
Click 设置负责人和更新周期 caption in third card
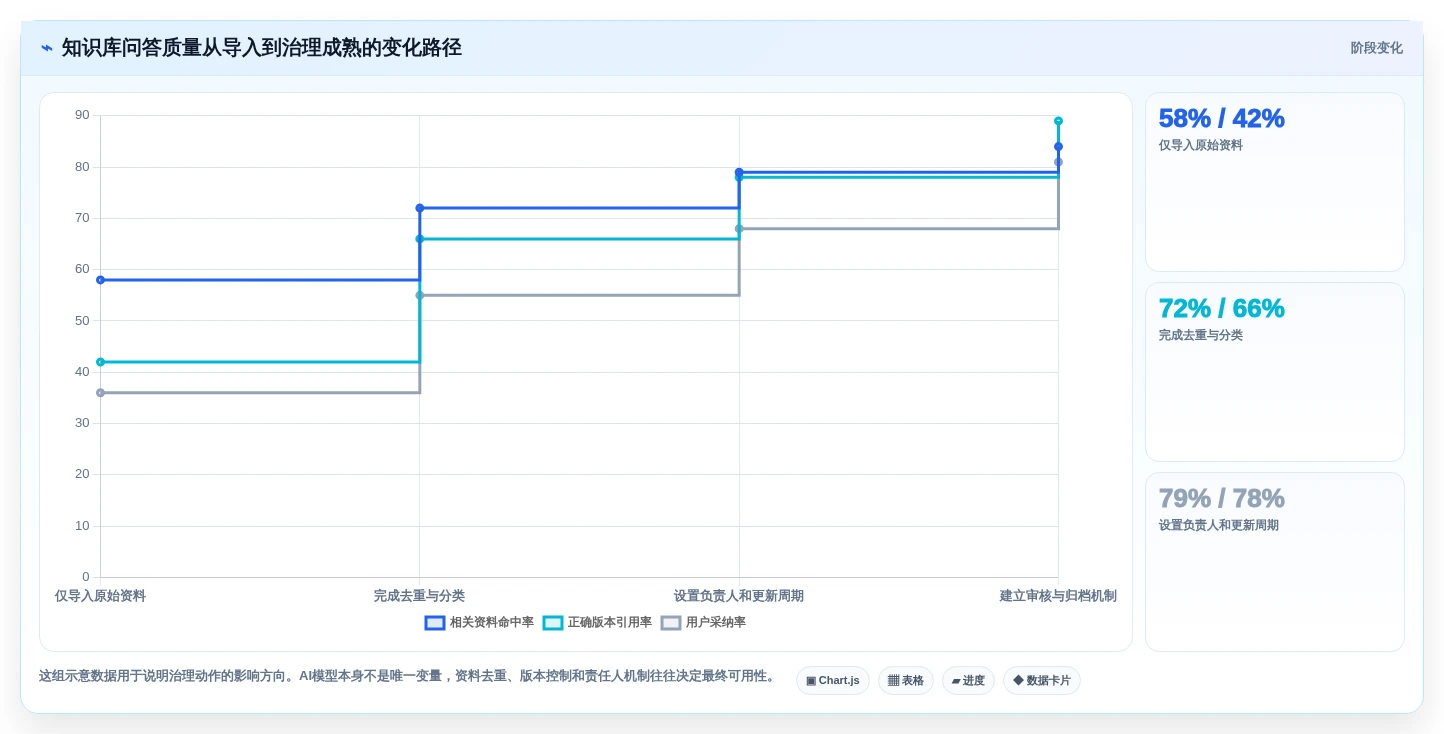click(x=1218, y=525)
